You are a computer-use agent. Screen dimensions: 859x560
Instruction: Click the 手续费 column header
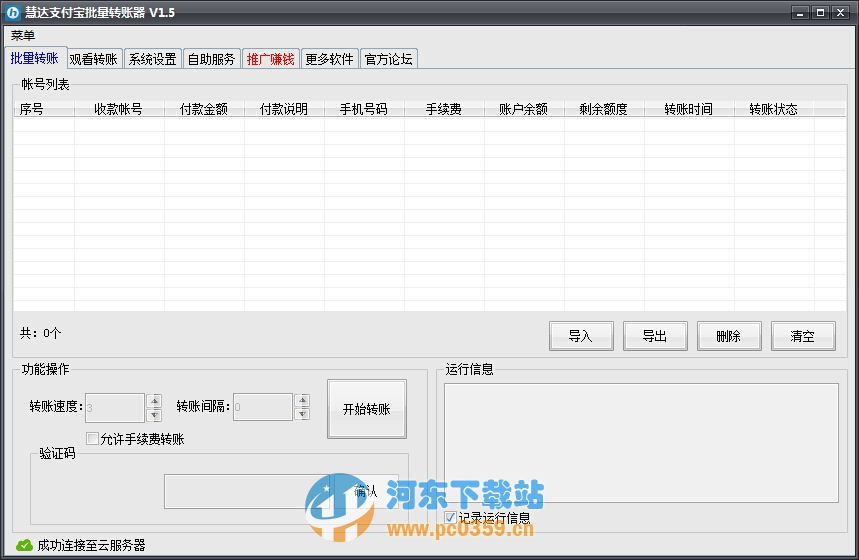tap(444, 109)
